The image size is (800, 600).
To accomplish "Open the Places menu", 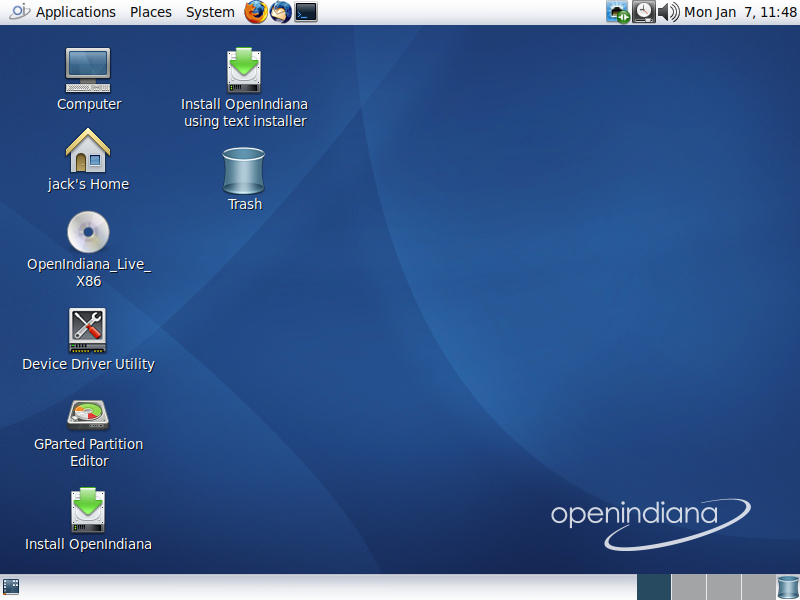I will [150, 12].
